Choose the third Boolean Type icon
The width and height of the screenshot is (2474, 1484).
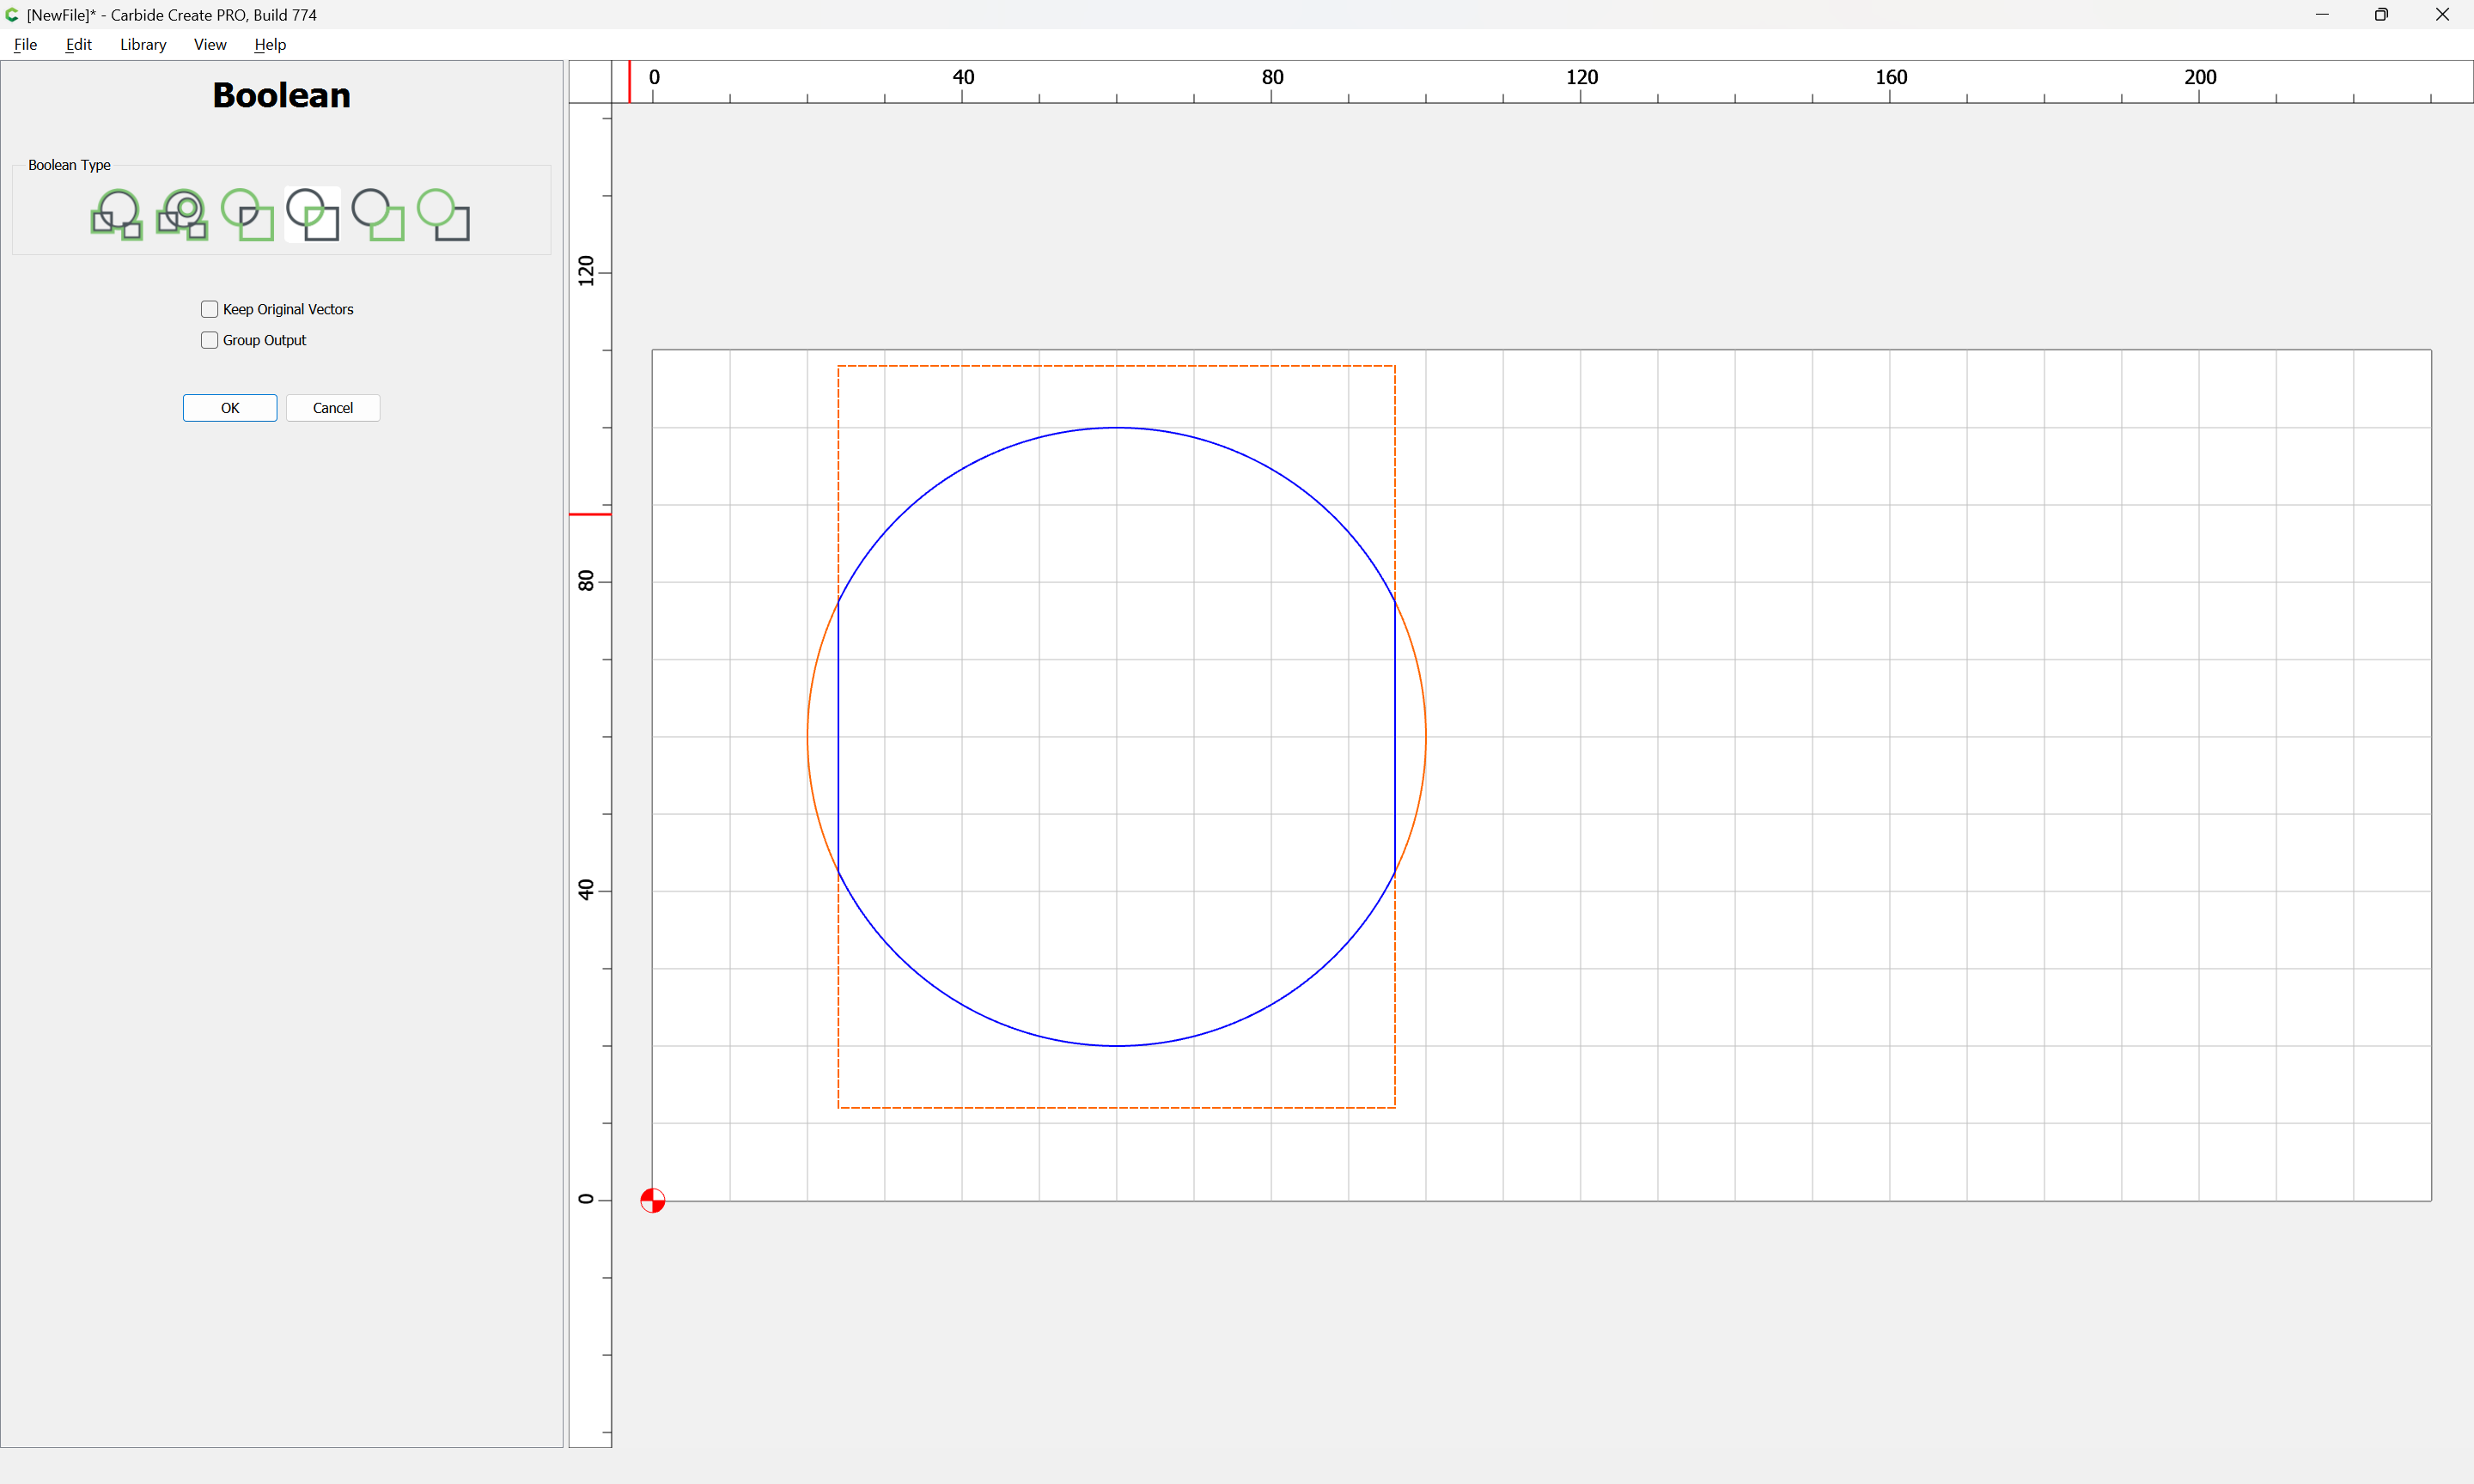pos(247,214)
